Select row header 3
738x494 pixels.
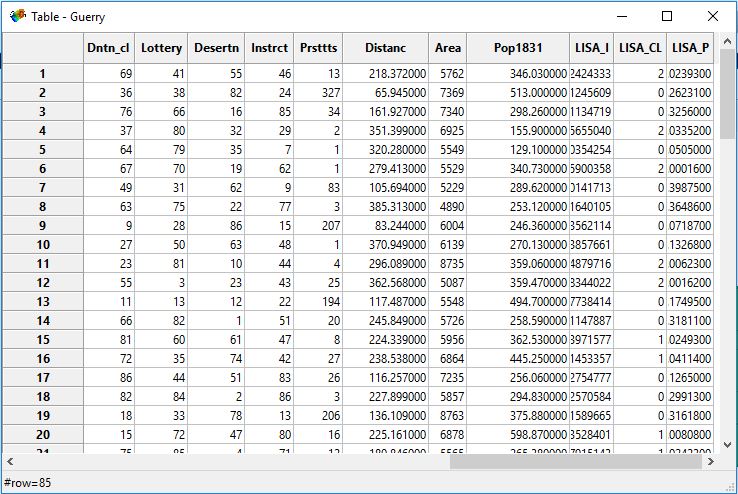[x=43, y=112]
